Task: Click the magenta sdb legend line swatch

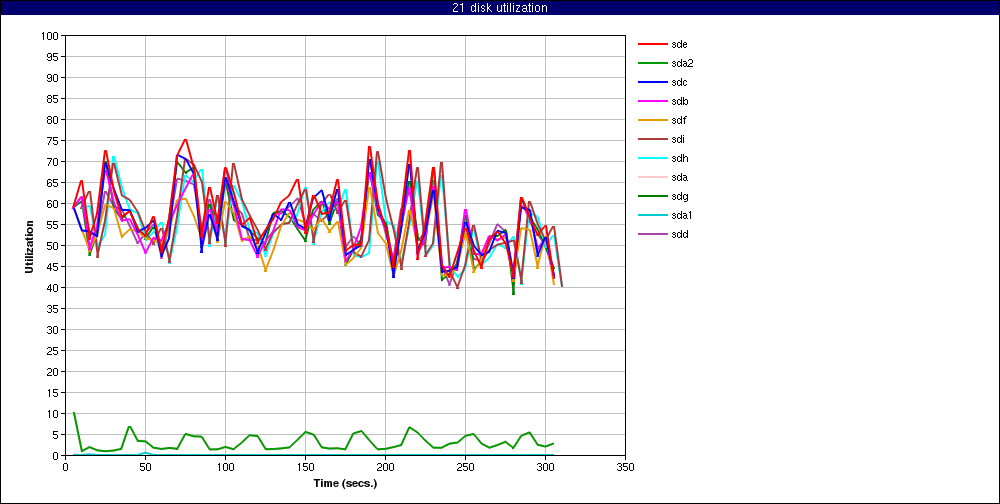Action: [x=651, y=102]
